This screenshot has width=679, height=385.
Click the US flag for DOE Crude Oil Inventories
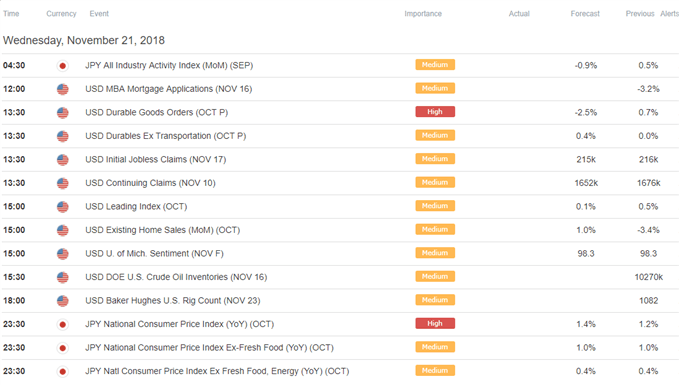click(x=63, y=277)
